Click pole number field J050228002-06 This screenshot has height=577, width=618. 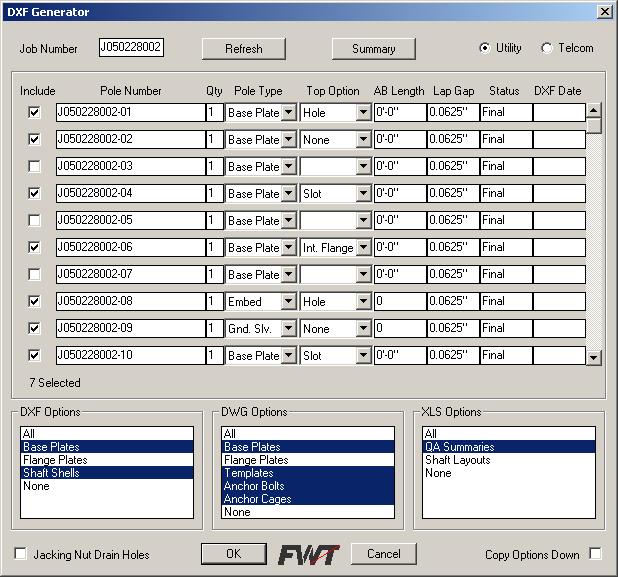(130, 247)
